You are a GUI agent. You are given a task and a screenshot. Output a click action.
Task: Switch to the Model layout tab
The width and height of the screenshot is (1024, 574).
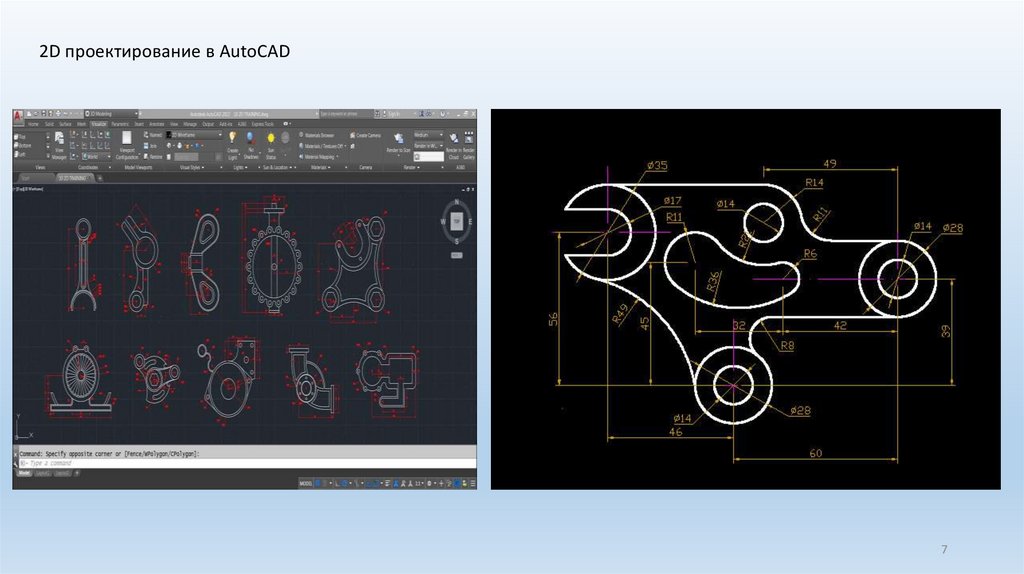(24, 473)
